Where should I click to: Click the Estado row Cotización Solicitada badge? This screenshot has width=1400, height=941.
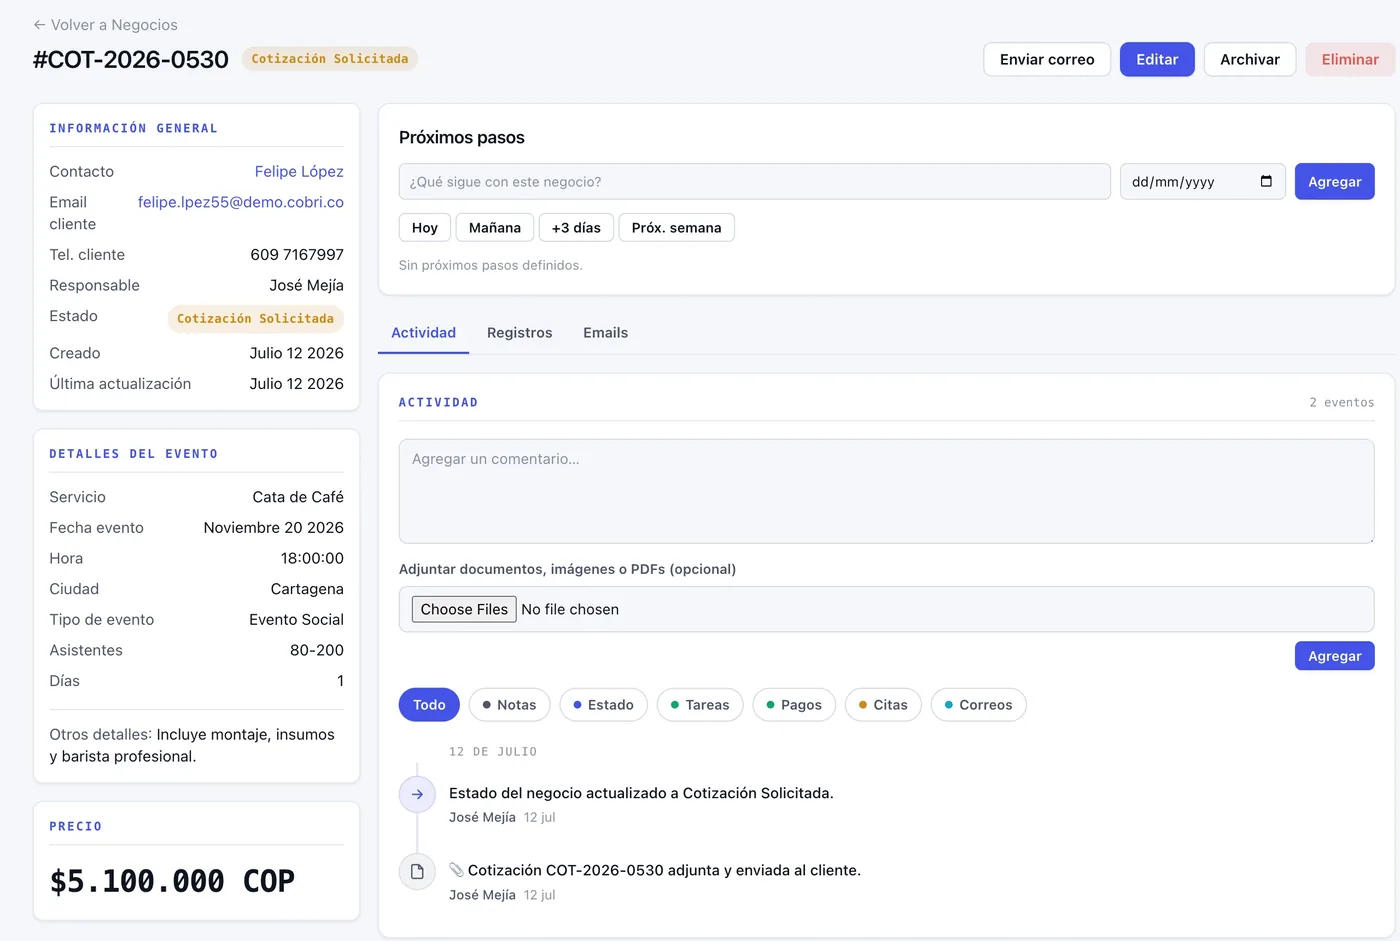(256, 319)
